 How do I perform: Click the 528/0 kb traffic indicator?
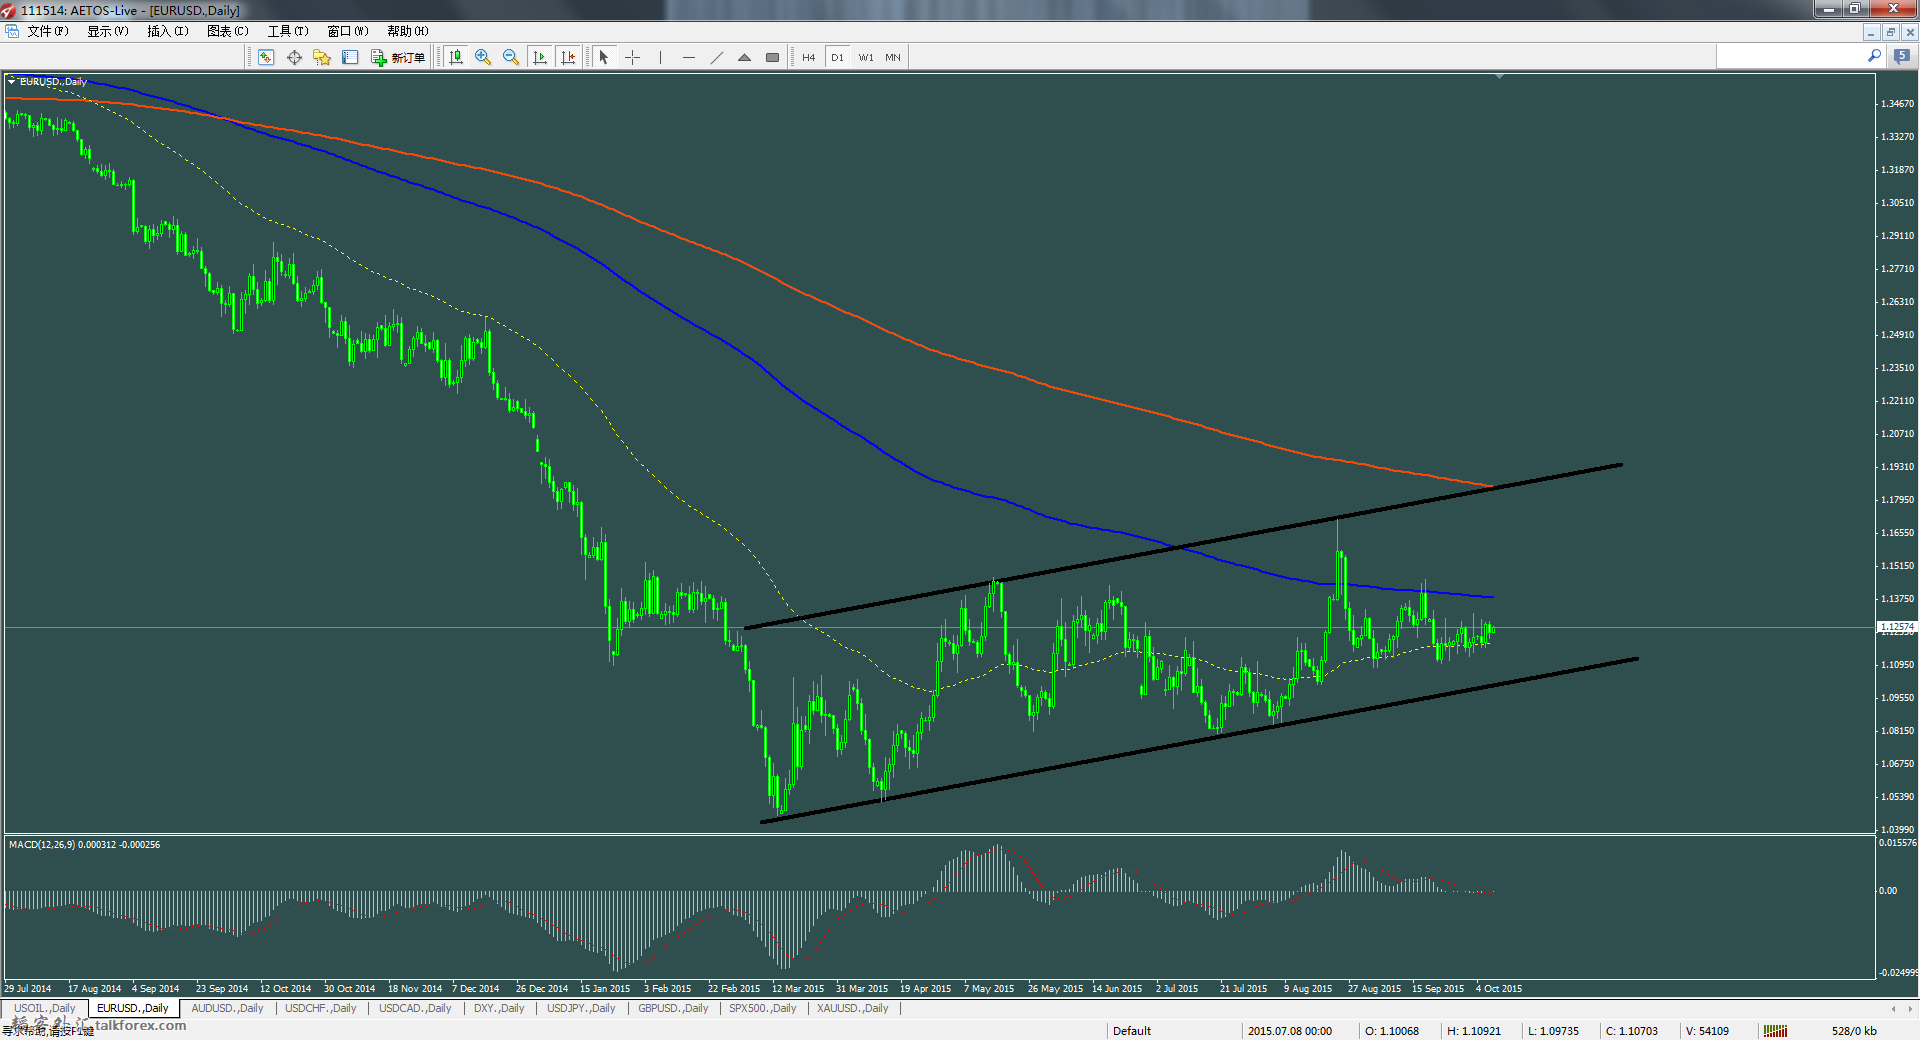(1854, 1031)
